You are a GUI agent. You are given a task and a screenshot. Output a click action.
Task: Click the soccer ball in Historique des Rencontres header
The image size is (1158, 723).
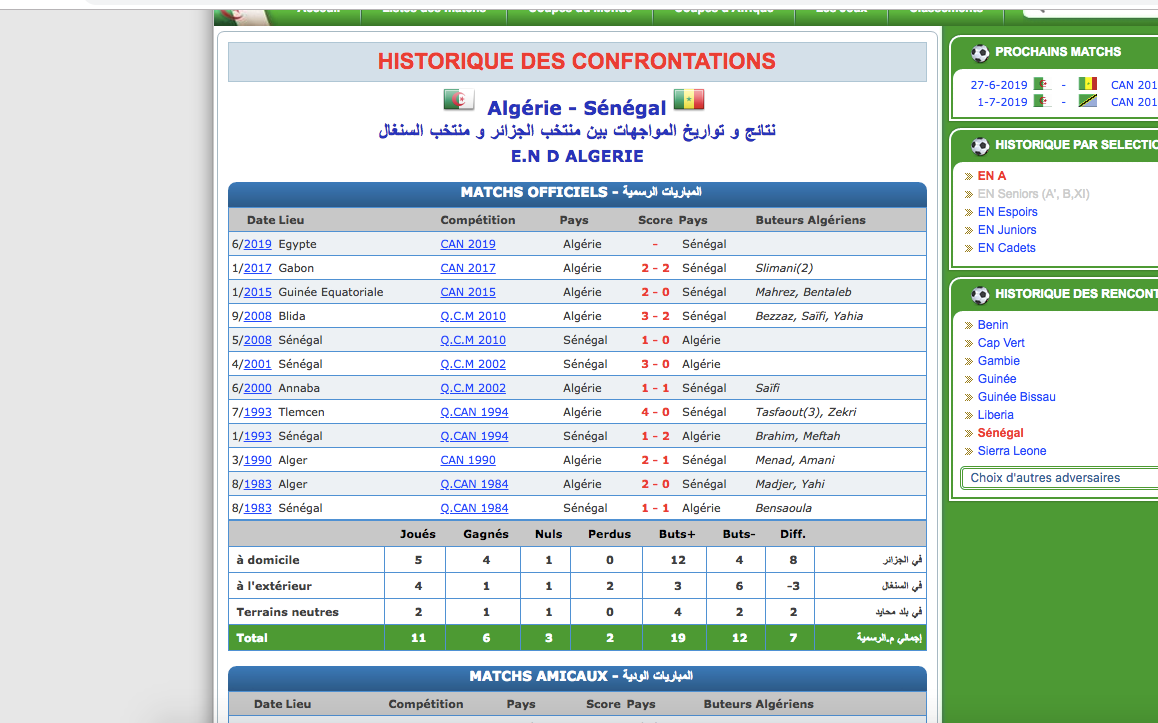click(980, 295)
